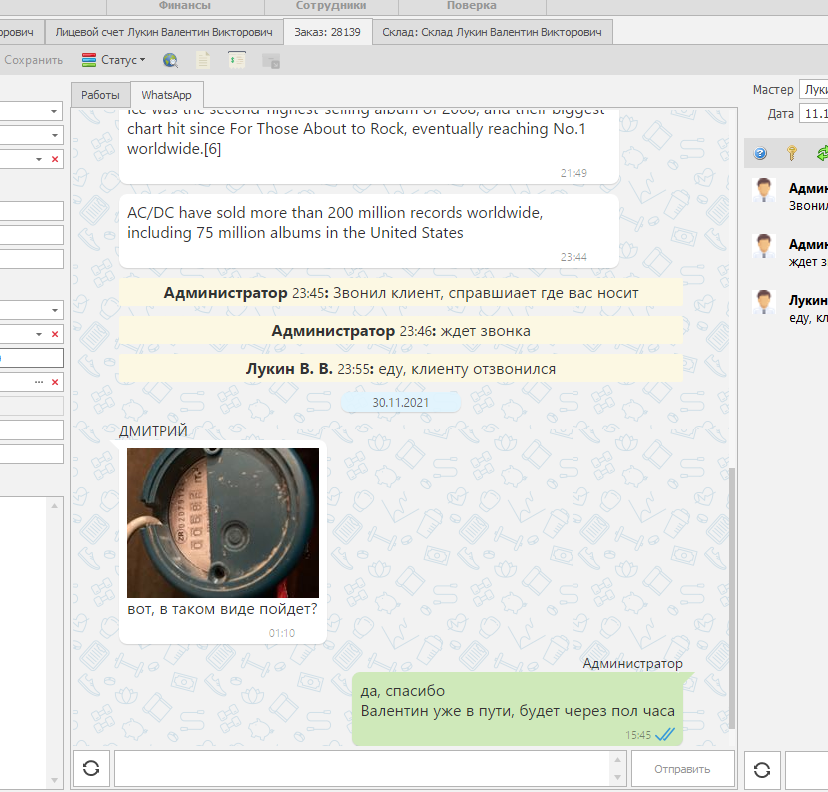Click the chat vertical scrollbar thumb
The width and height of the screenshot is (828, 792).
732,598
